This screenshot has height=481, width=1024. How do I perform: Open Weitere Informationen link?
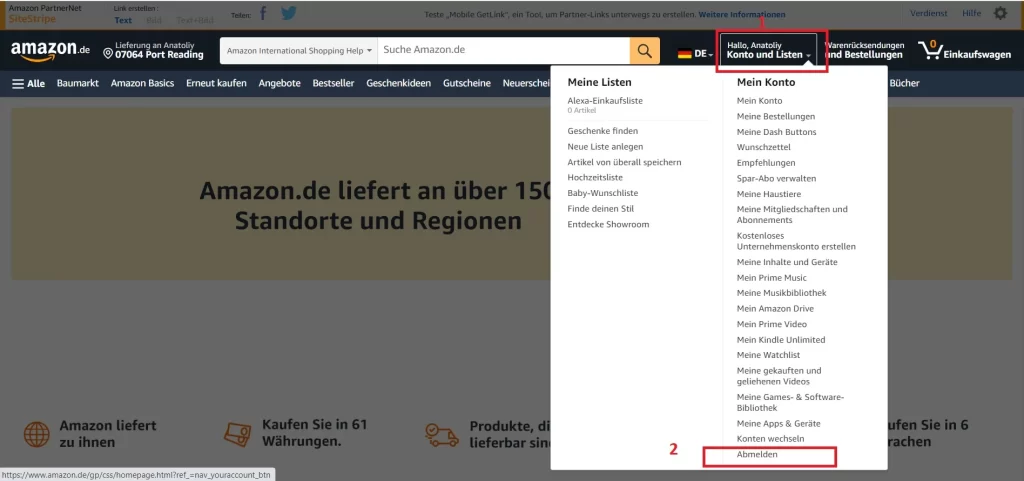[742, 14]
